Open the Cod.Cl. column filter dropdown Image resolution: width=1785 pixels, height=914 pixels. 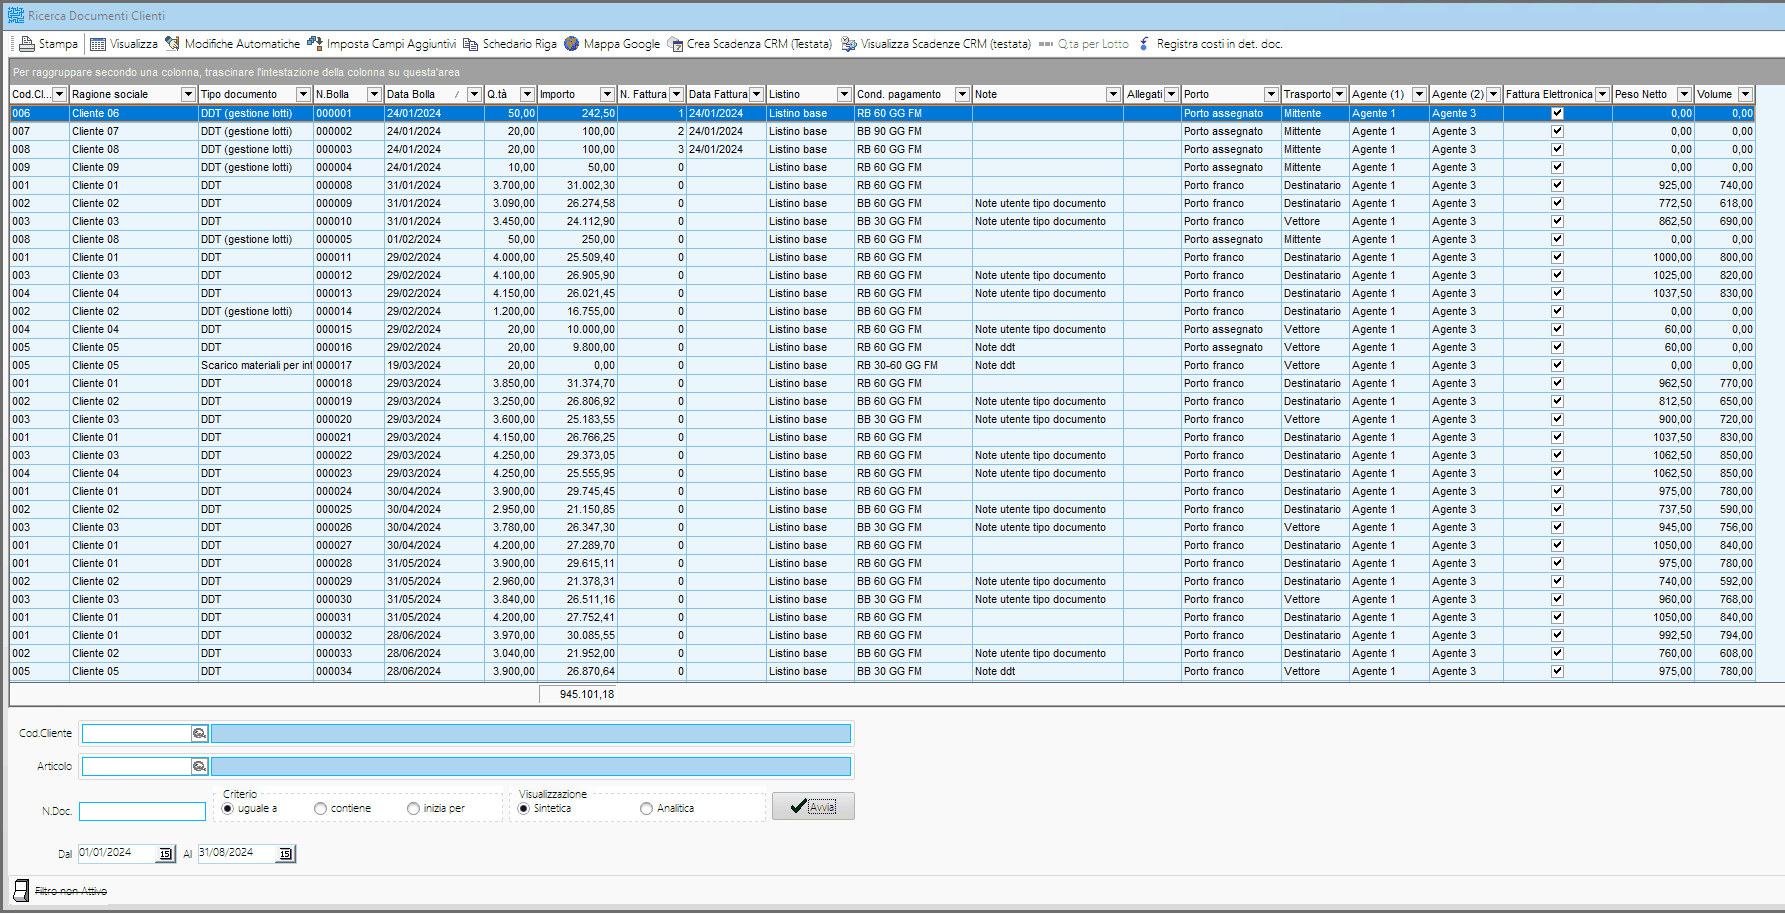click(x=59, y=94)
